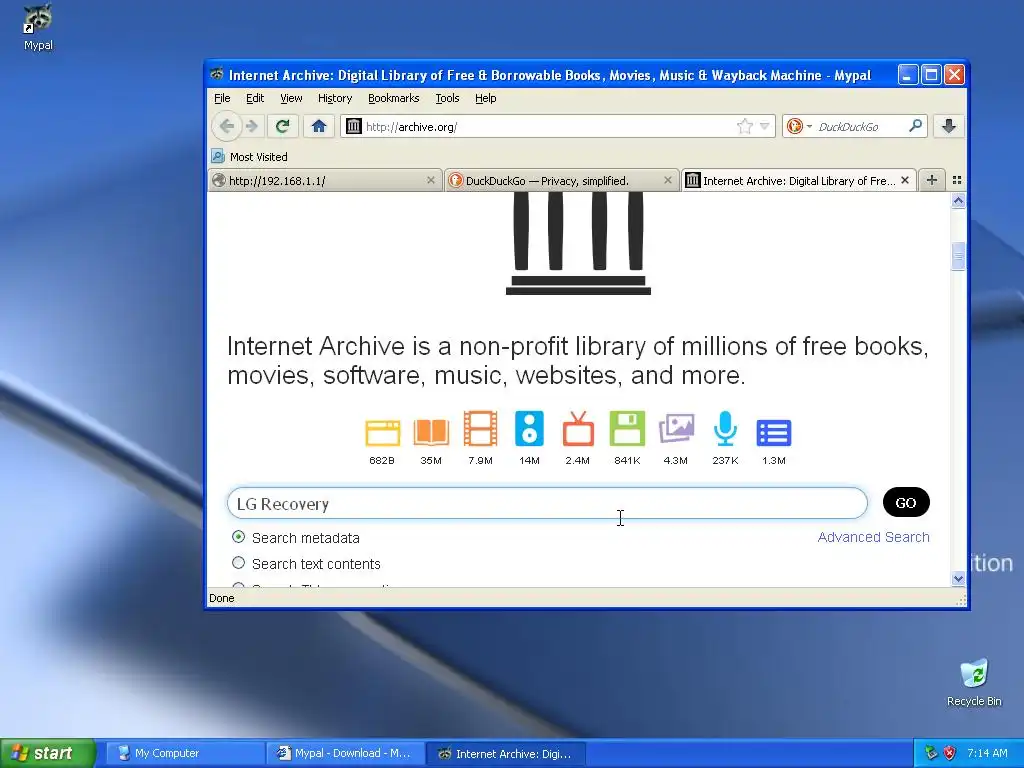
Task: Open the Video film icon (7.9M)
Action: click(x=480, y=429)
